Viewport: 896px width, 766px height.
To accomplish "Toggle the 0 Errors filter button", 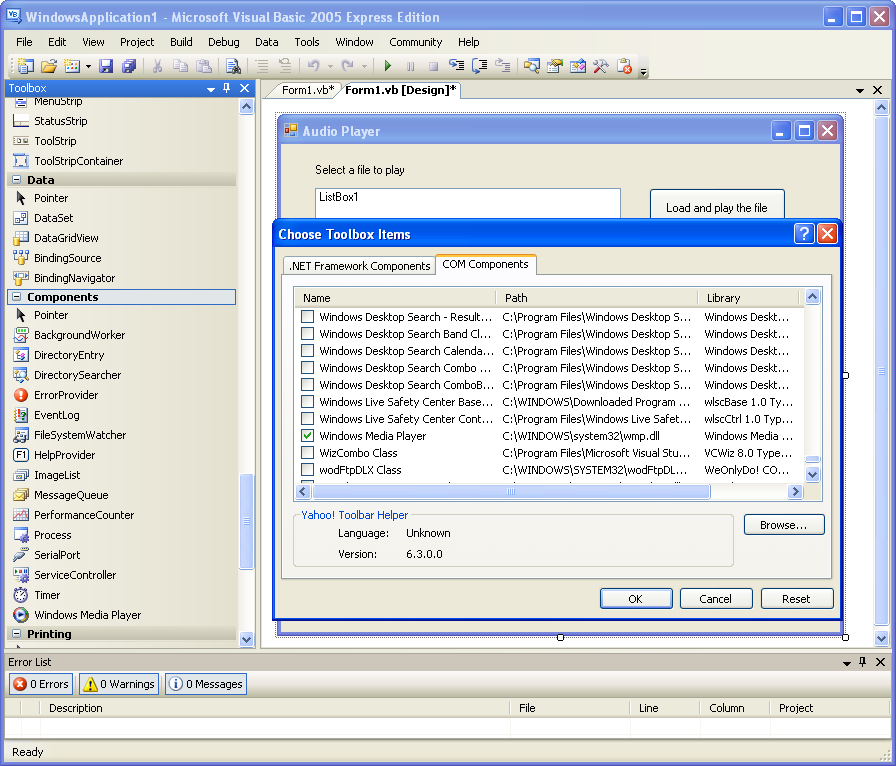I will 41,684.
